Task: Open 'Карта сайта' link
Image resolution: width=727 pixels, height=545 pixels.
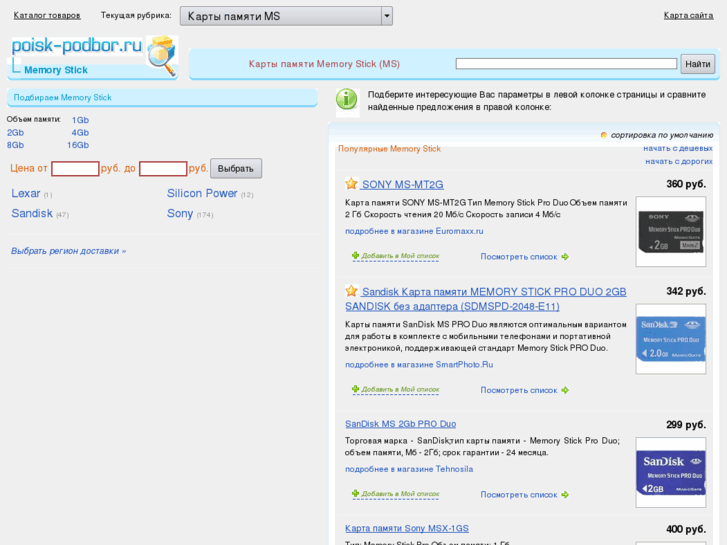Action: (689, 15)
